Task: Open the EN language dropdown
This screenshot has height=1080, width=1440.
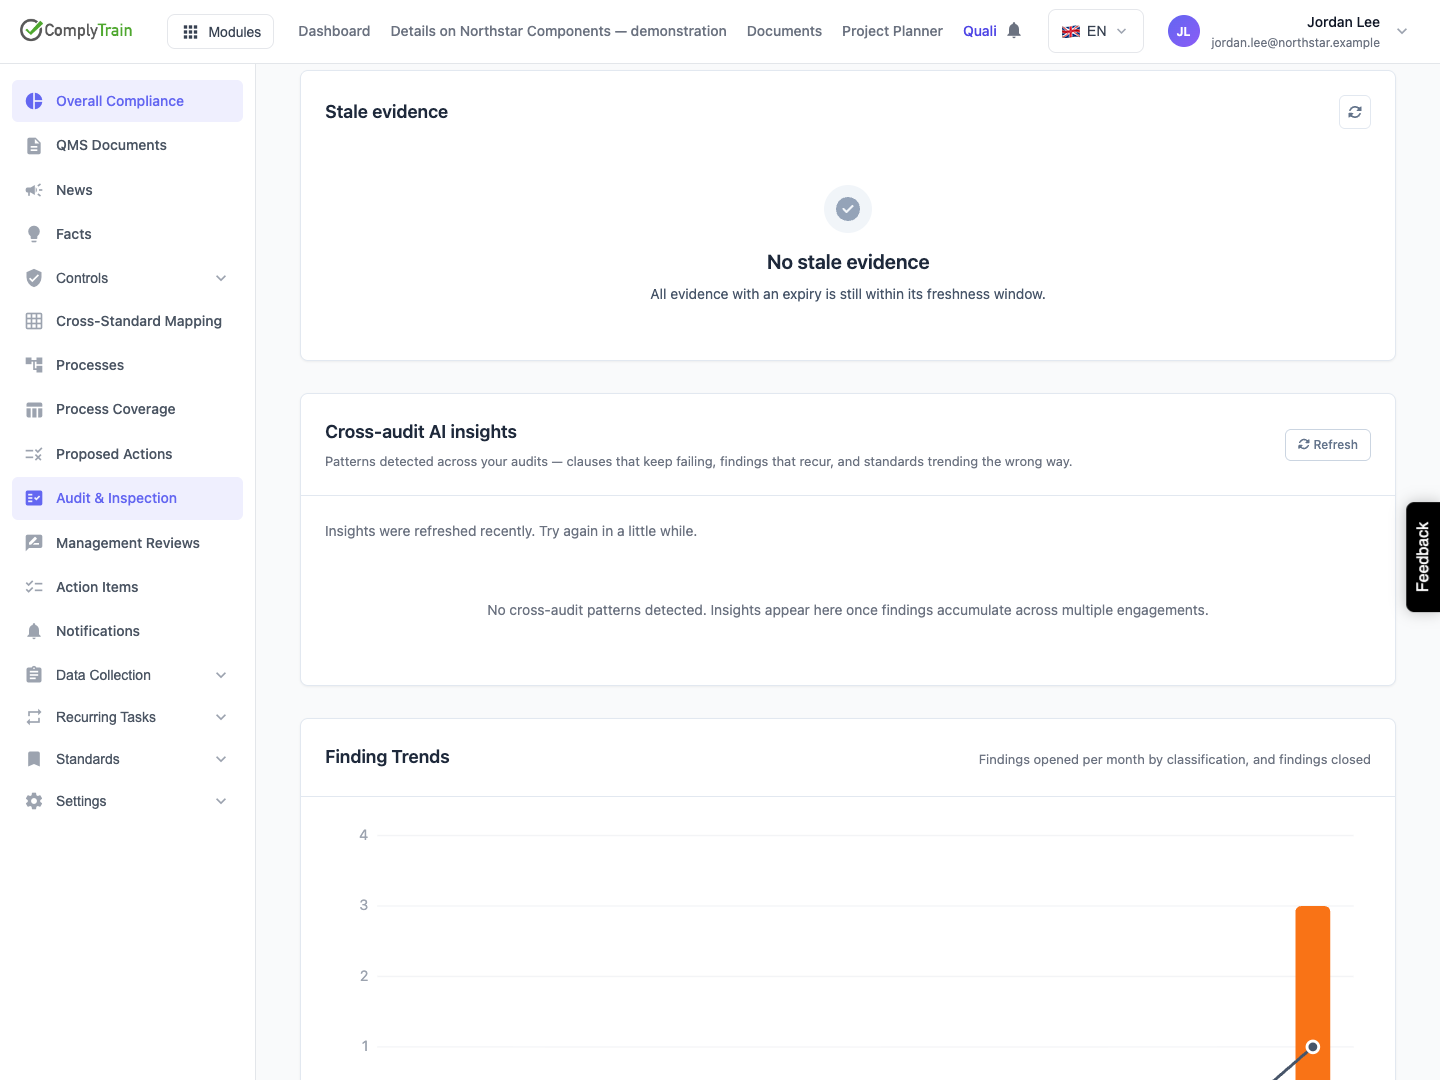Action: 1095,31
